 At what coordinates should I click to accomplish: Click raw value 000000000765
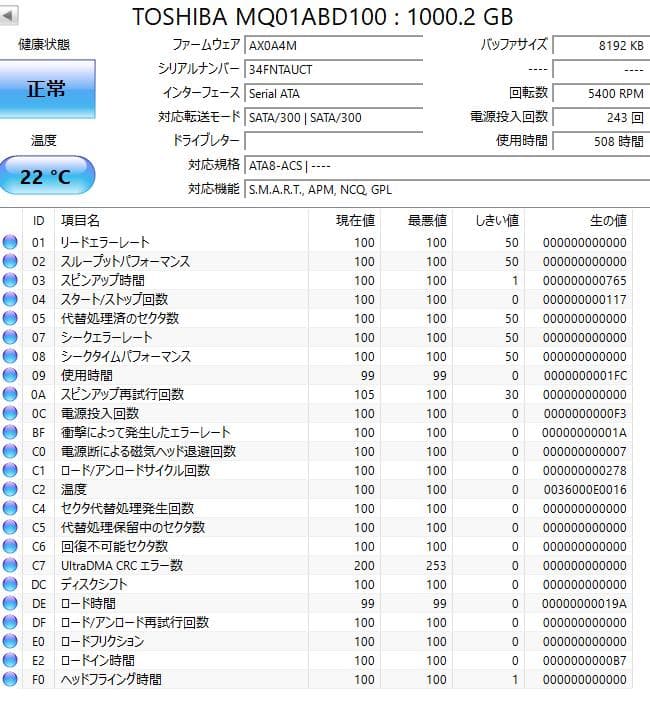tap(585, 281)
